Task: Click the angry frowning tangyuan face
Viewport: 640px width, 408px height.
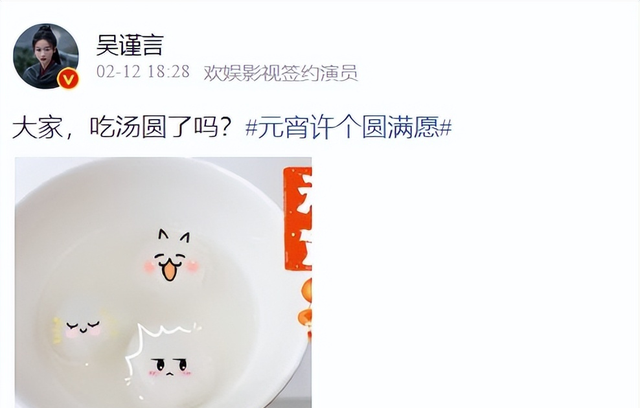Action: point(169,366)
